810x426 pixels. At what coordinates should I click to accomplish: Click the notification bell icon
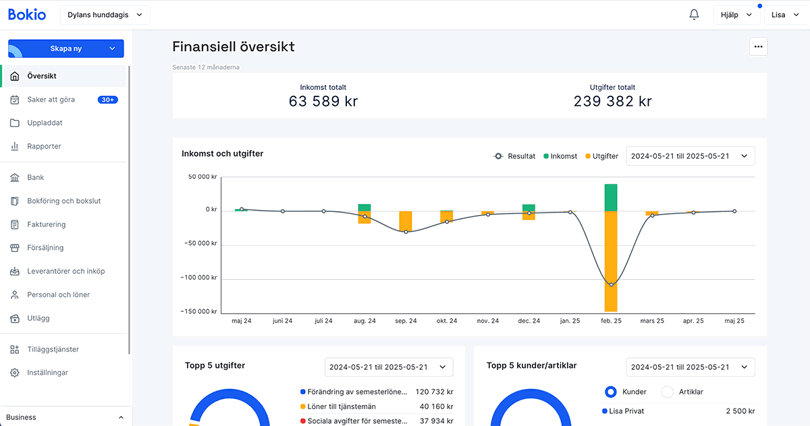click(694, 15)
